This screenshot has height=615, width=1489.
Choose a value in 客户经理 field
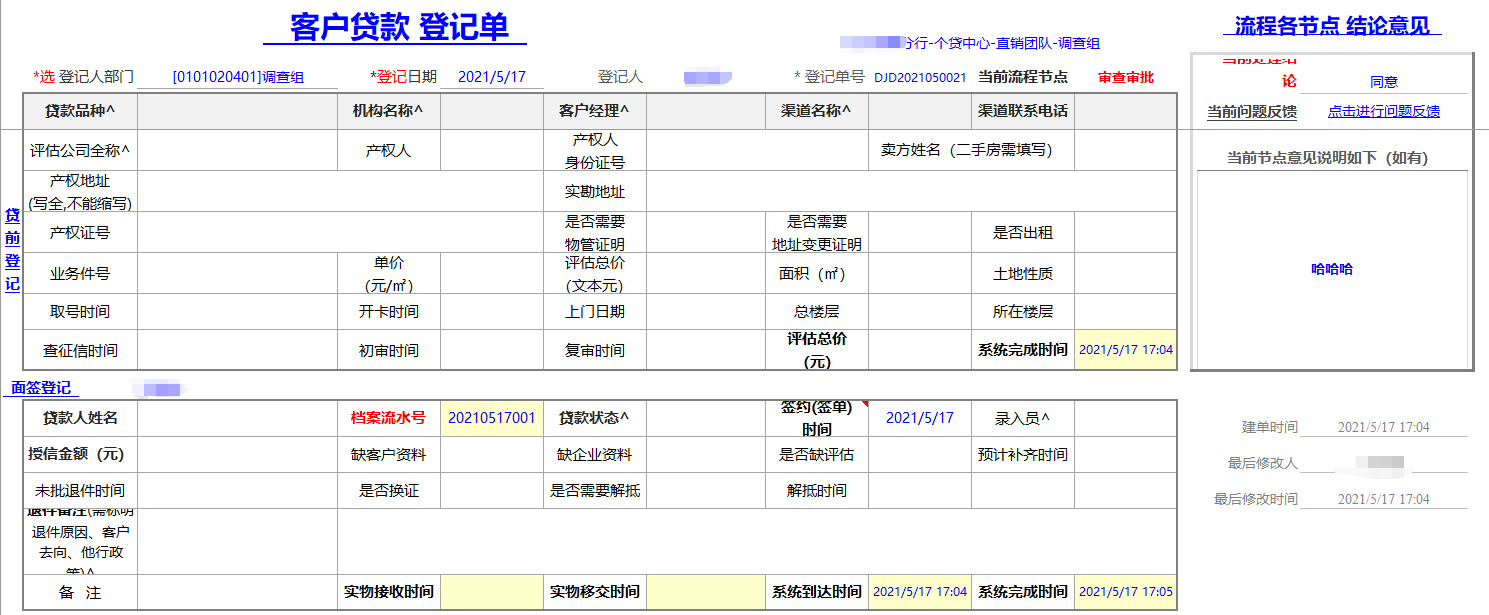click(x=706, y=111)
